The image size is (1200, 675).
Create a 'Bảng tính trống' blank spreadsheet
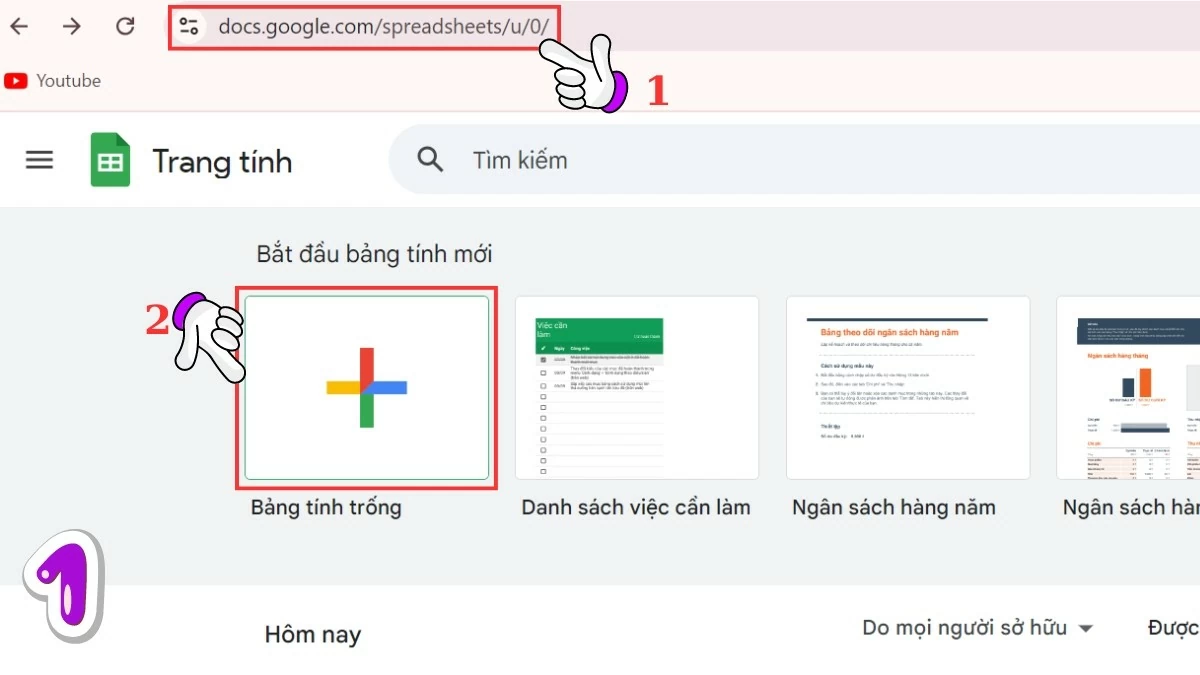(366, 389)
